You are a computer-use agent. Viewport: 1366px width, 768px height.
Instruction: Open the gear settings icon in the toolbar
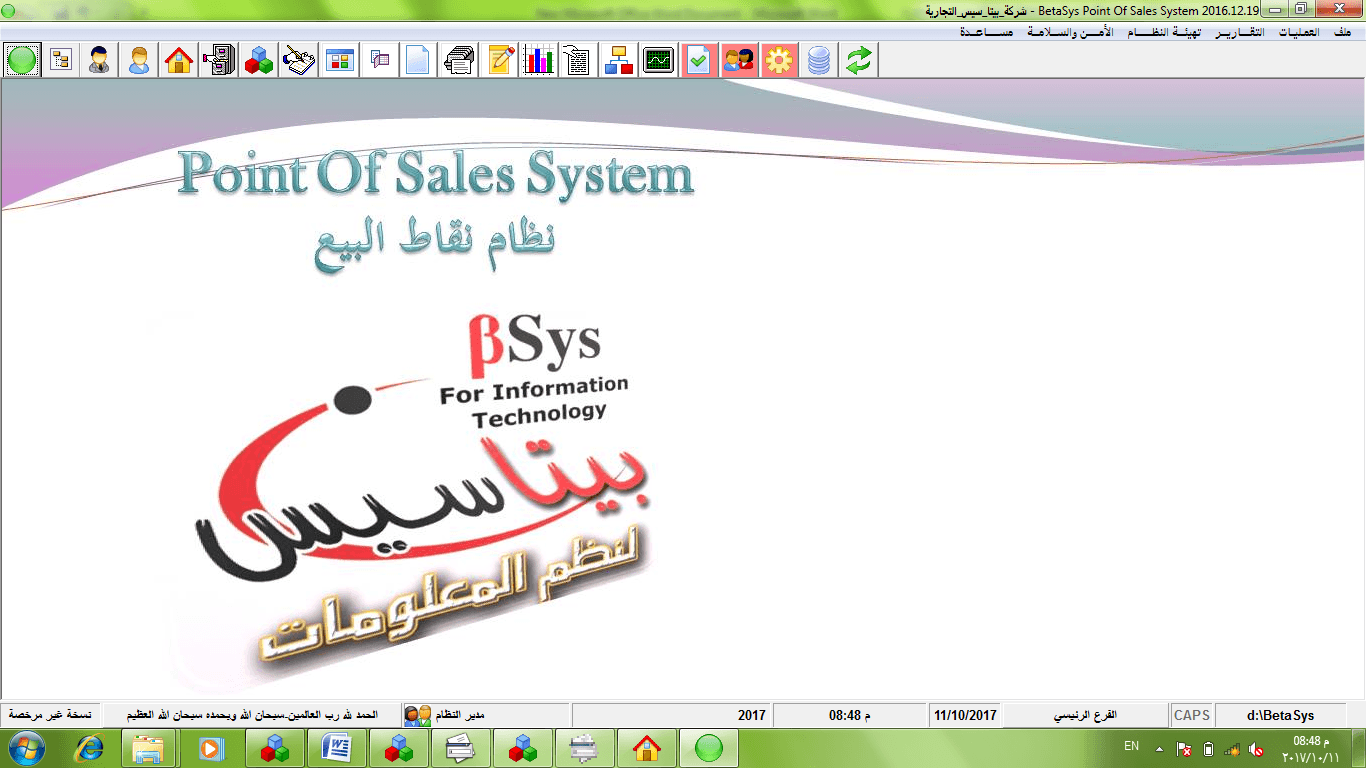[779, 60]
